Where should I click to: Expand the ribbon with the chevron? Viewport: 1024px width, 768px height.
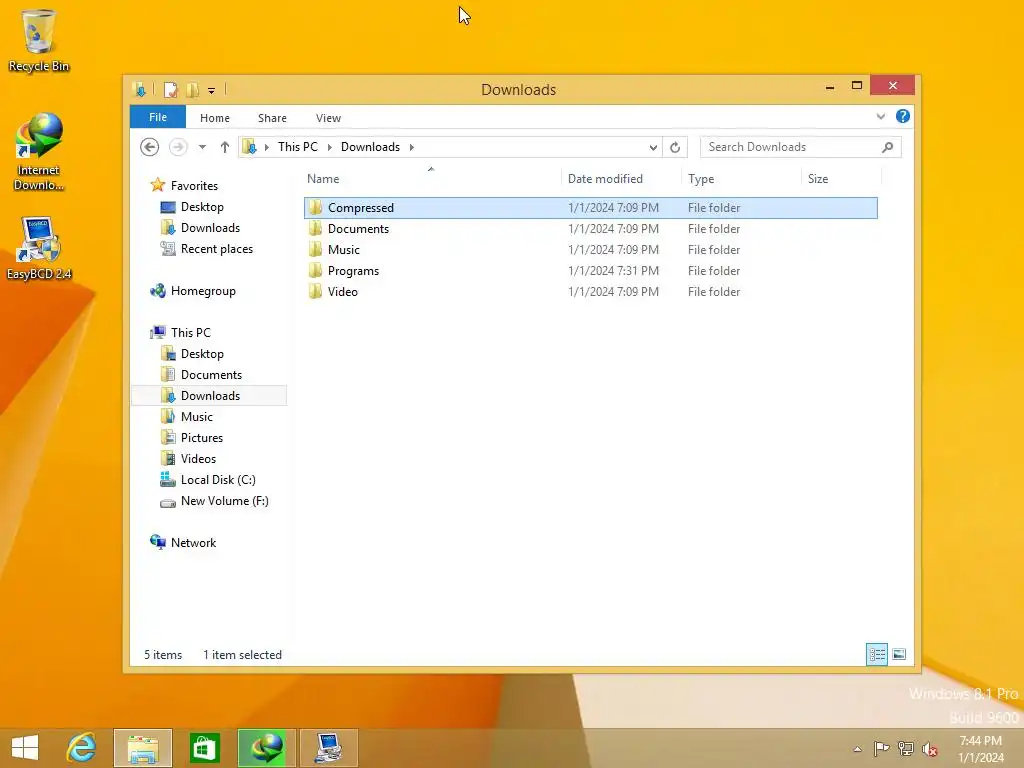(x=881, y=117)
